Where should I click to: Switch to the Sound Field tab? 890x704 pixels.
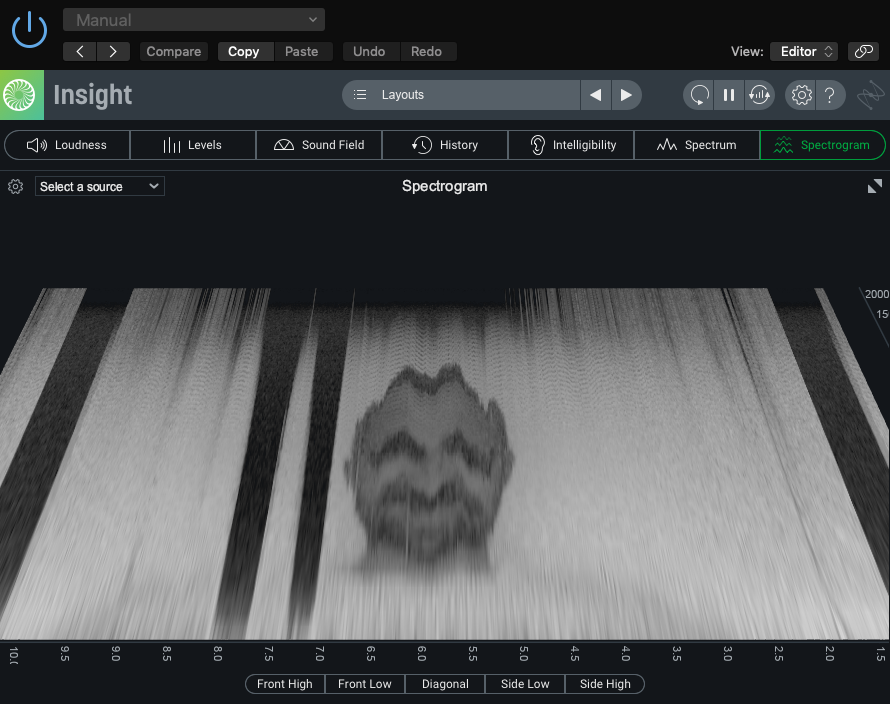tap(319, 145)
